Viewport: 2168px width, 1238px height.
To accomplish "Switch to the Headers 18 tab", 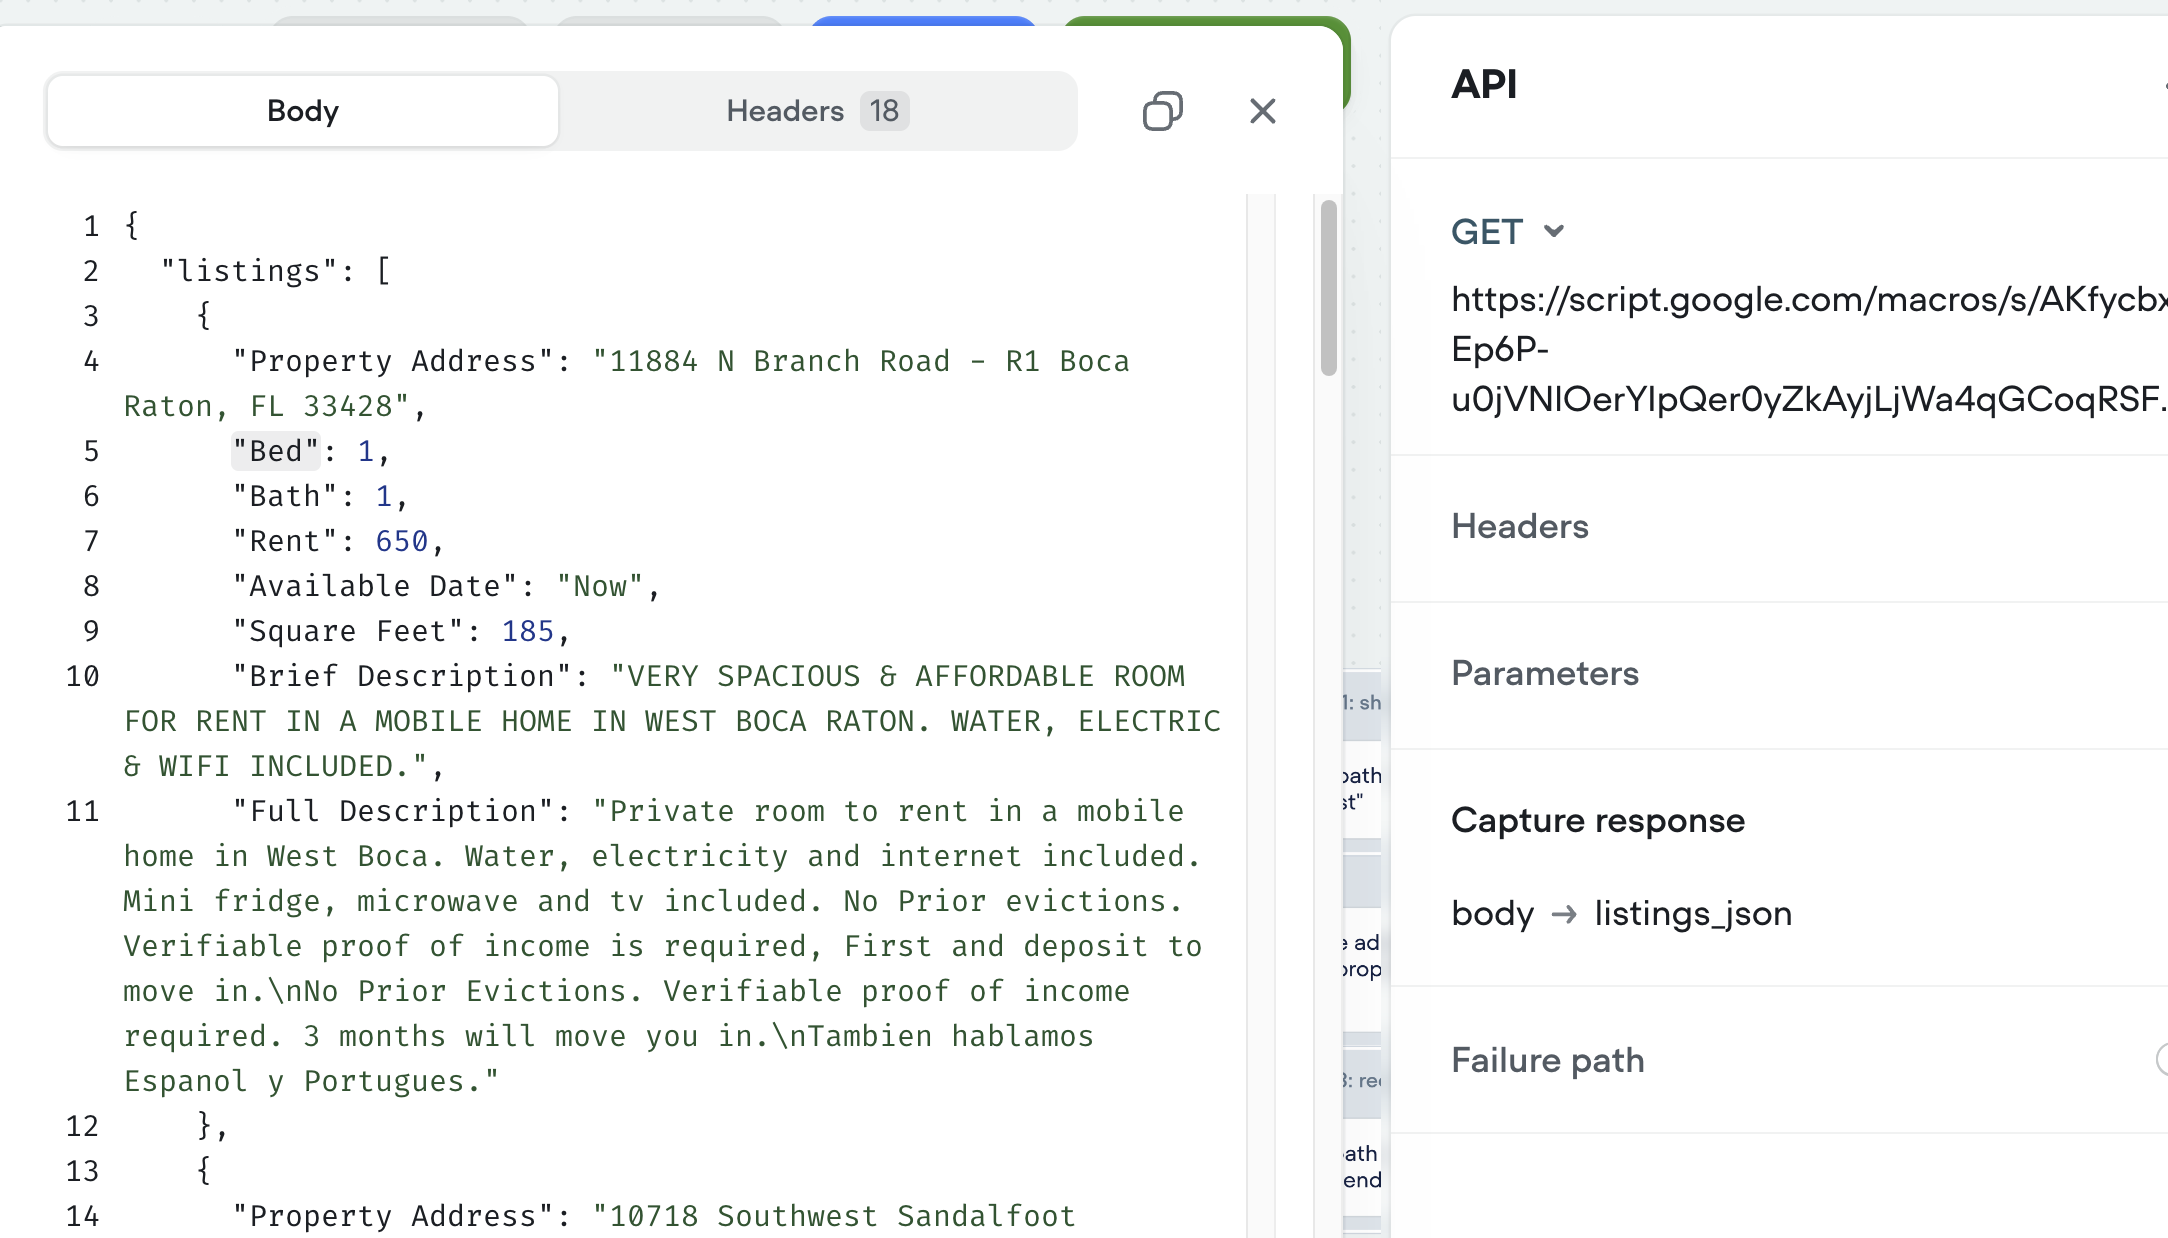I will click(x=817, y=111).
